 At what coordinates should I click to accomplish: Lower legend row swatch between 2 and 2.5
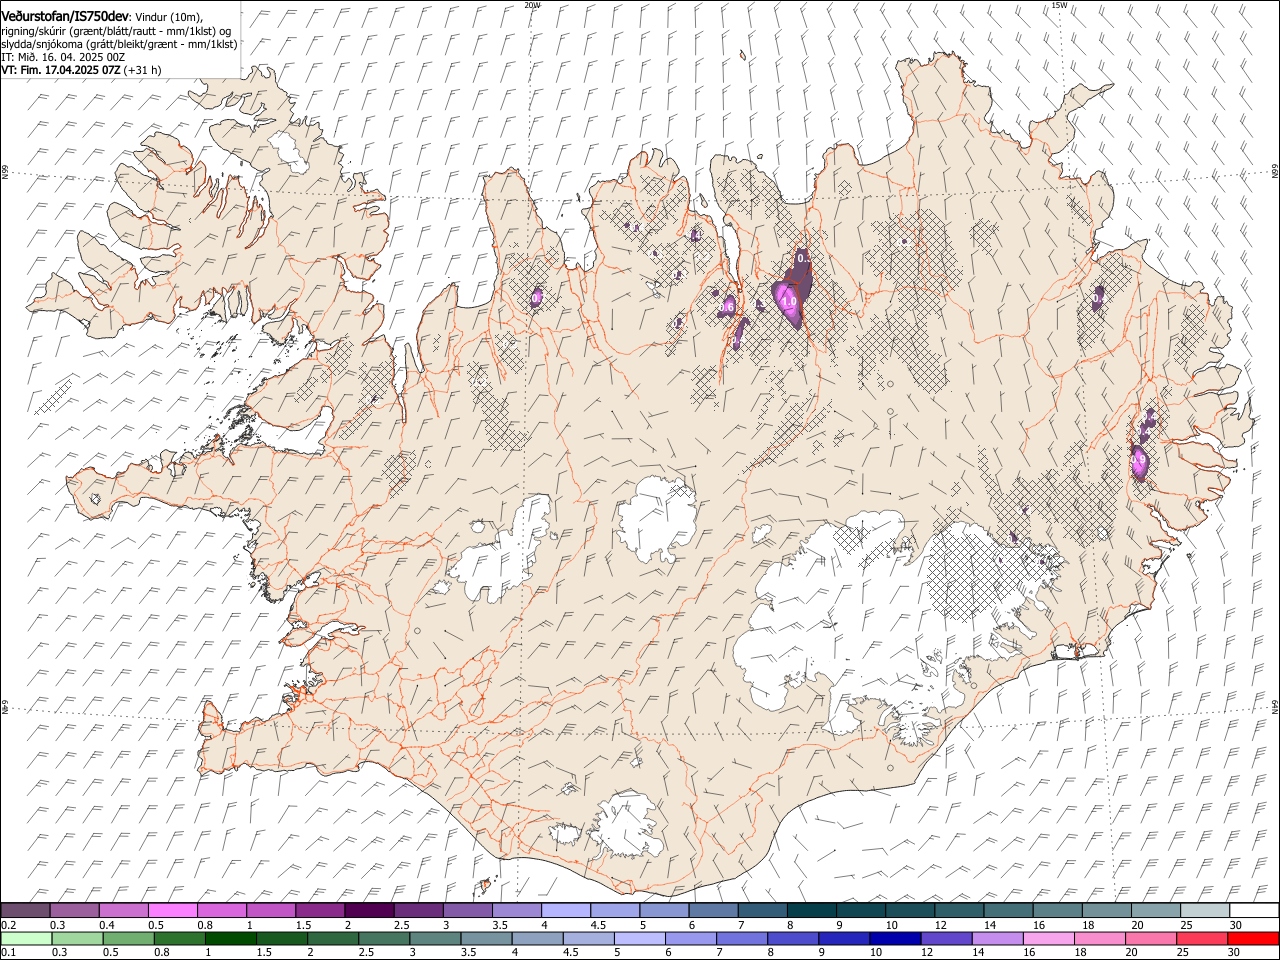(333, 938)
